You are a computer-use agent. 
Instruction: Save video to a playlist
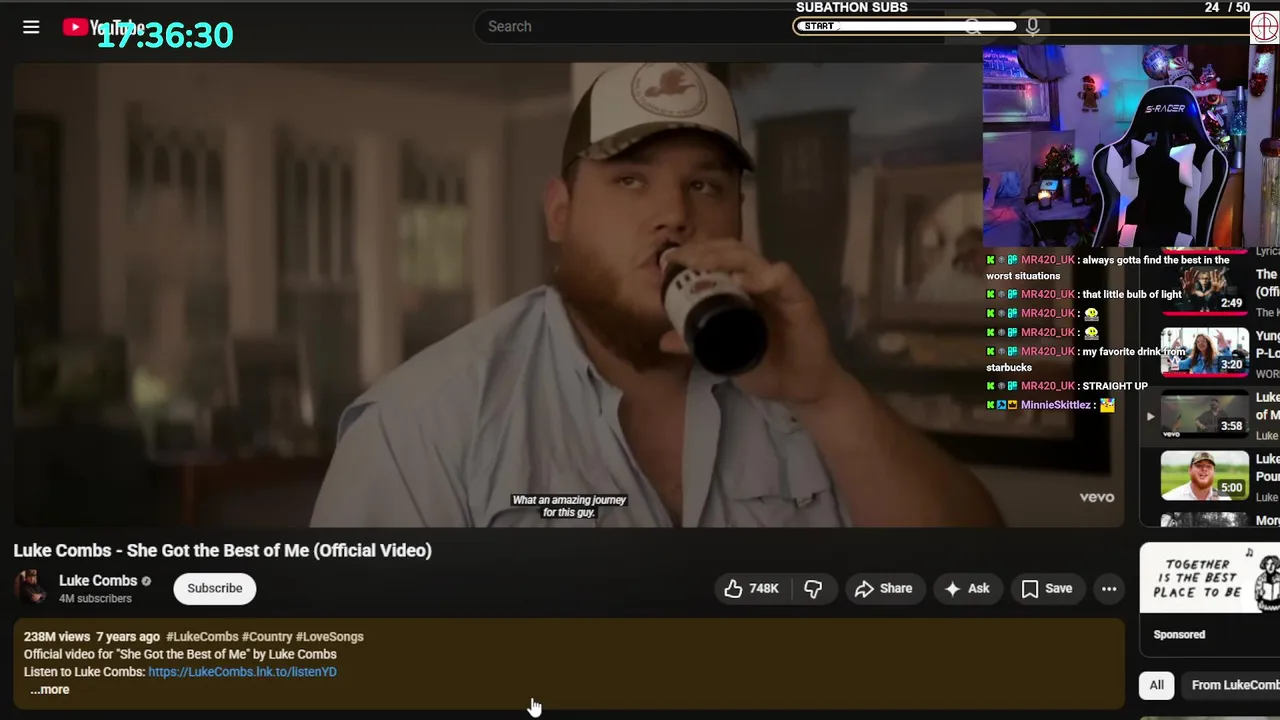(1047, 588)
